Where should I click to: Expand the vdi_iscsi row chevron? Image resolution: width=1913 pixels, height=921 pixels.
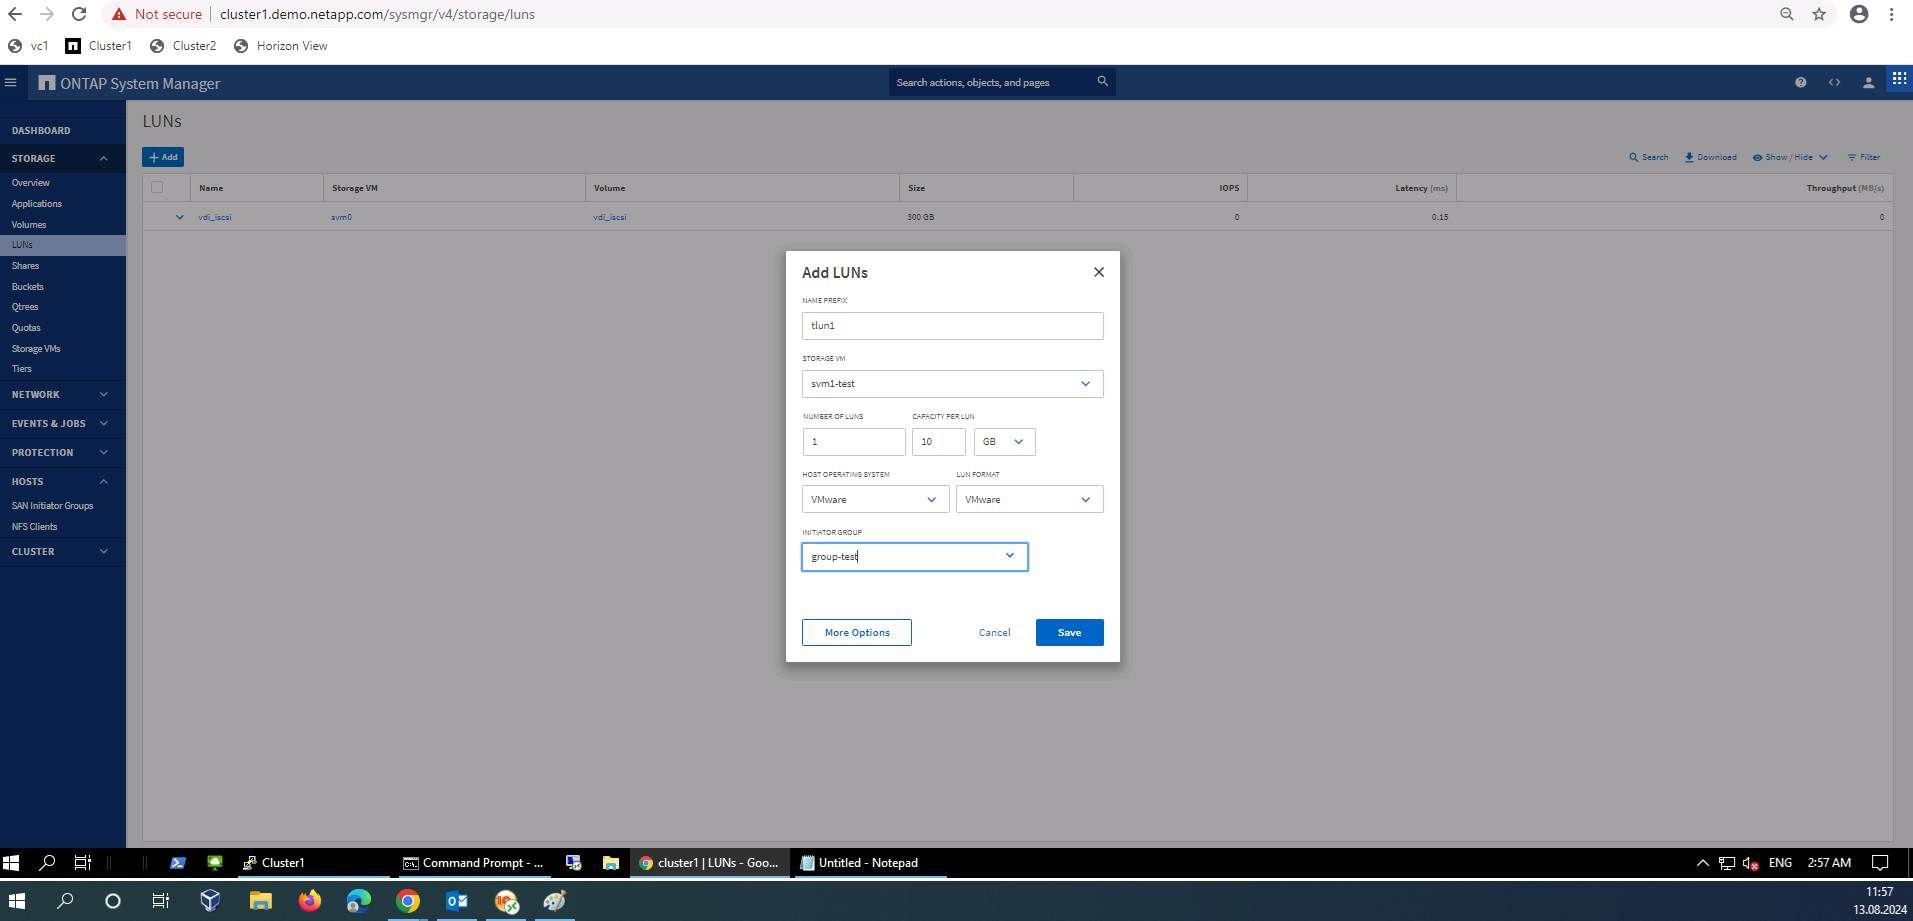pos(180,217)
